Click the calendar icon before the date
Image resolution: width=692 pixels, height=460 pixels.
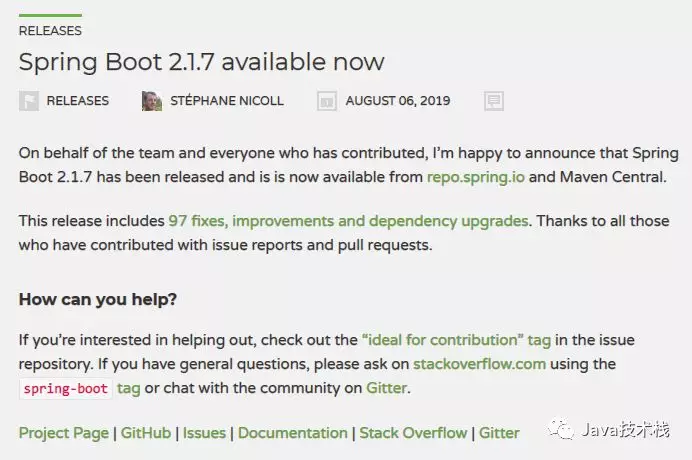(327, 101)
